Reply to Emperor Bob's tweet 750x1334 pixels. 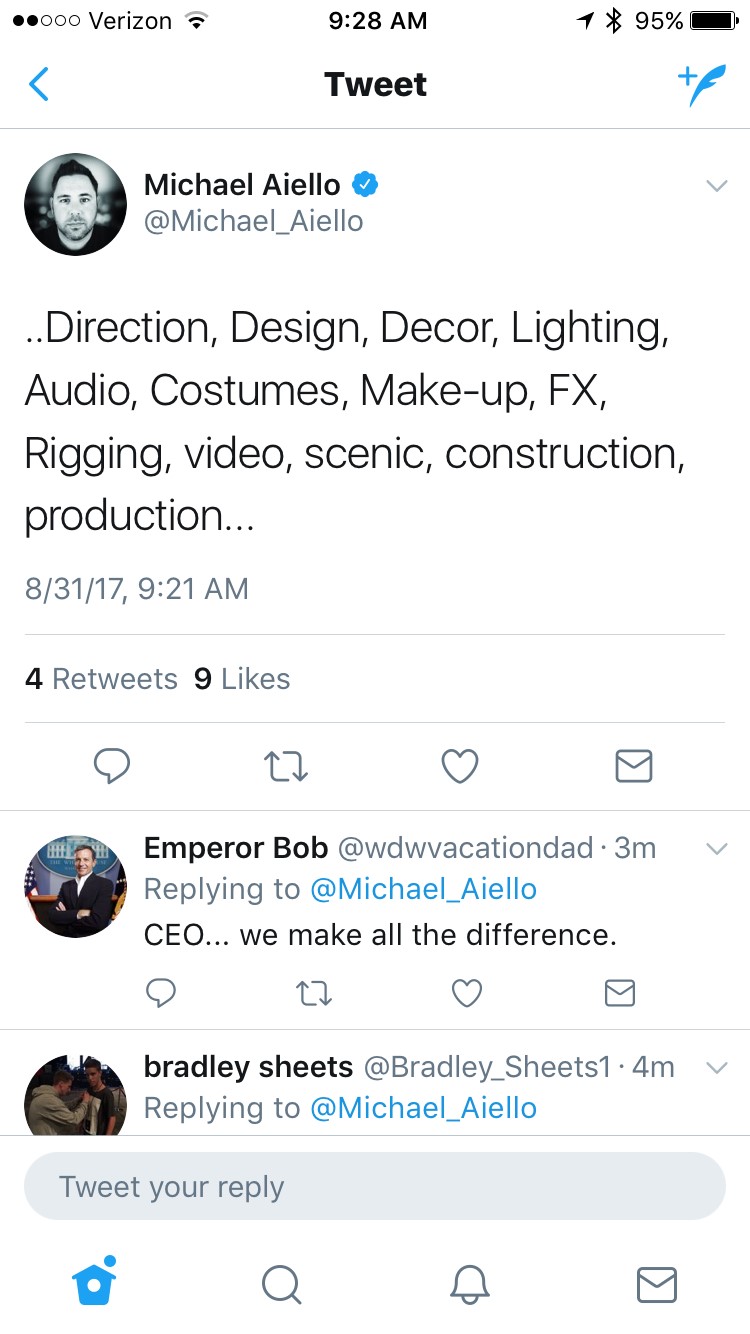click(161, 992)
